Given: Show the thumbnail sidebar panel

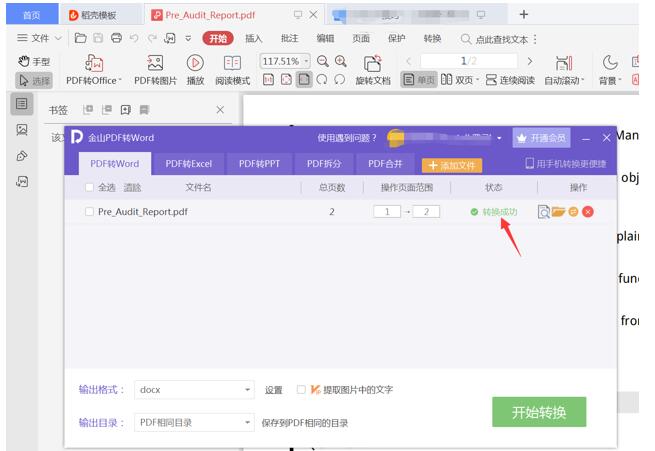Looking at the screenshot, I should (22, 130).
